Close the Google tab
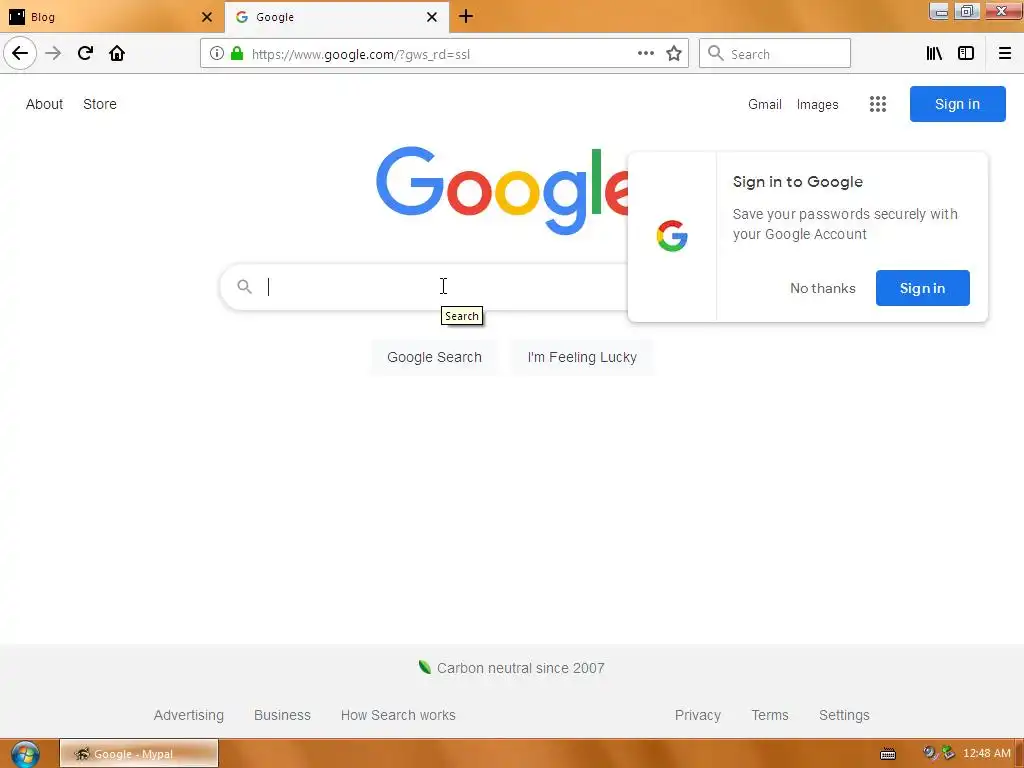This screenshot has height=768, width=1024. (x=432, y=17)
